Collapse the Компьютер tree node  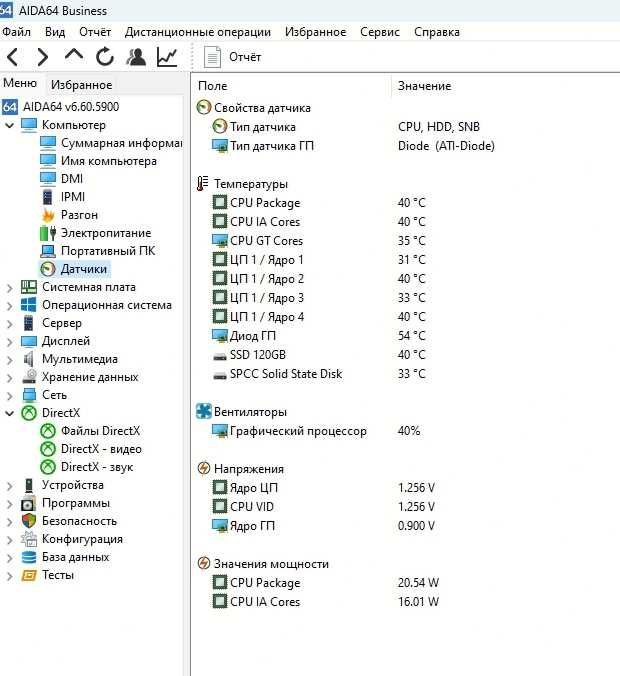[x=9, y=125]
